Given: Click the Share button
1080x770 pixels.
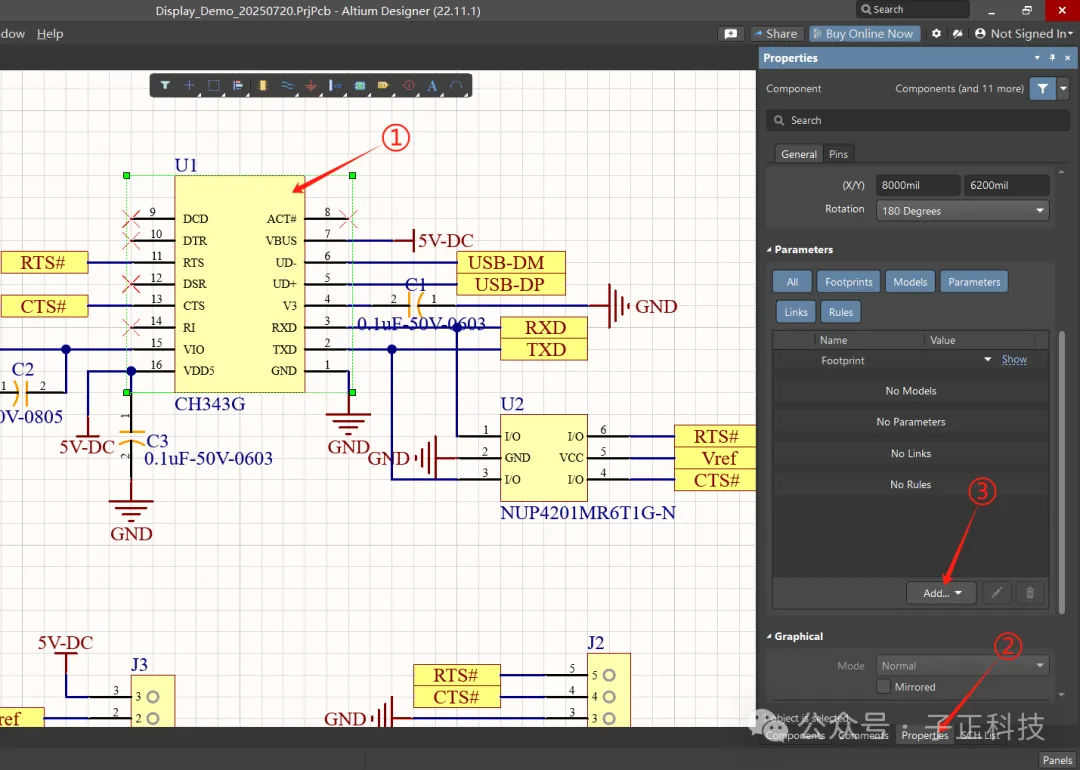Looking at the screenshot, I should pos(776,34).
